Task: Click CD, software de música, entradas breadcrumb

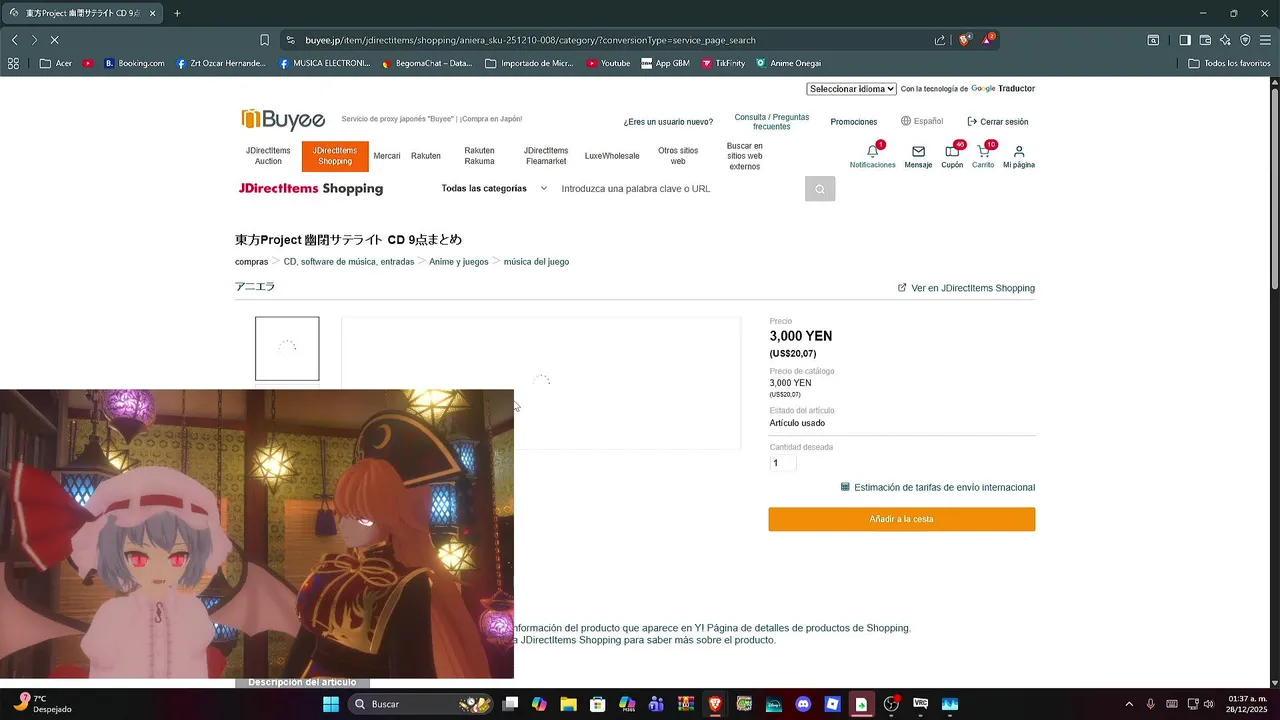Action: click(349, 262)
